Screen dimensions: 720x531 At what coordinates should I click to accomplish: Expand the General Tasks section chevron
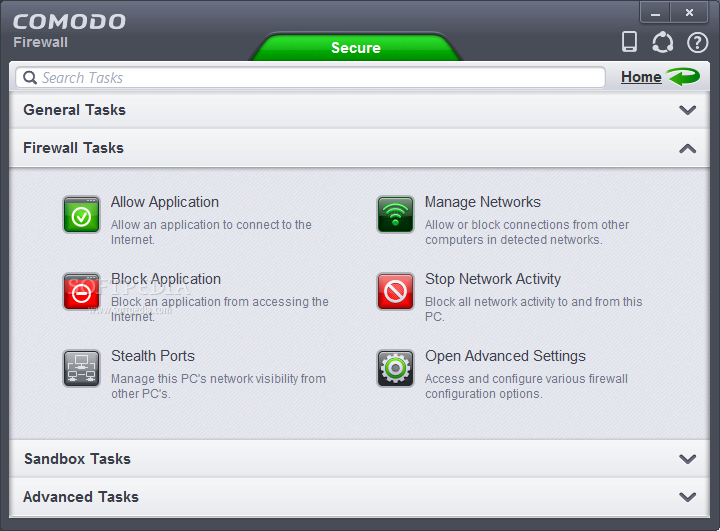[687, 110]
